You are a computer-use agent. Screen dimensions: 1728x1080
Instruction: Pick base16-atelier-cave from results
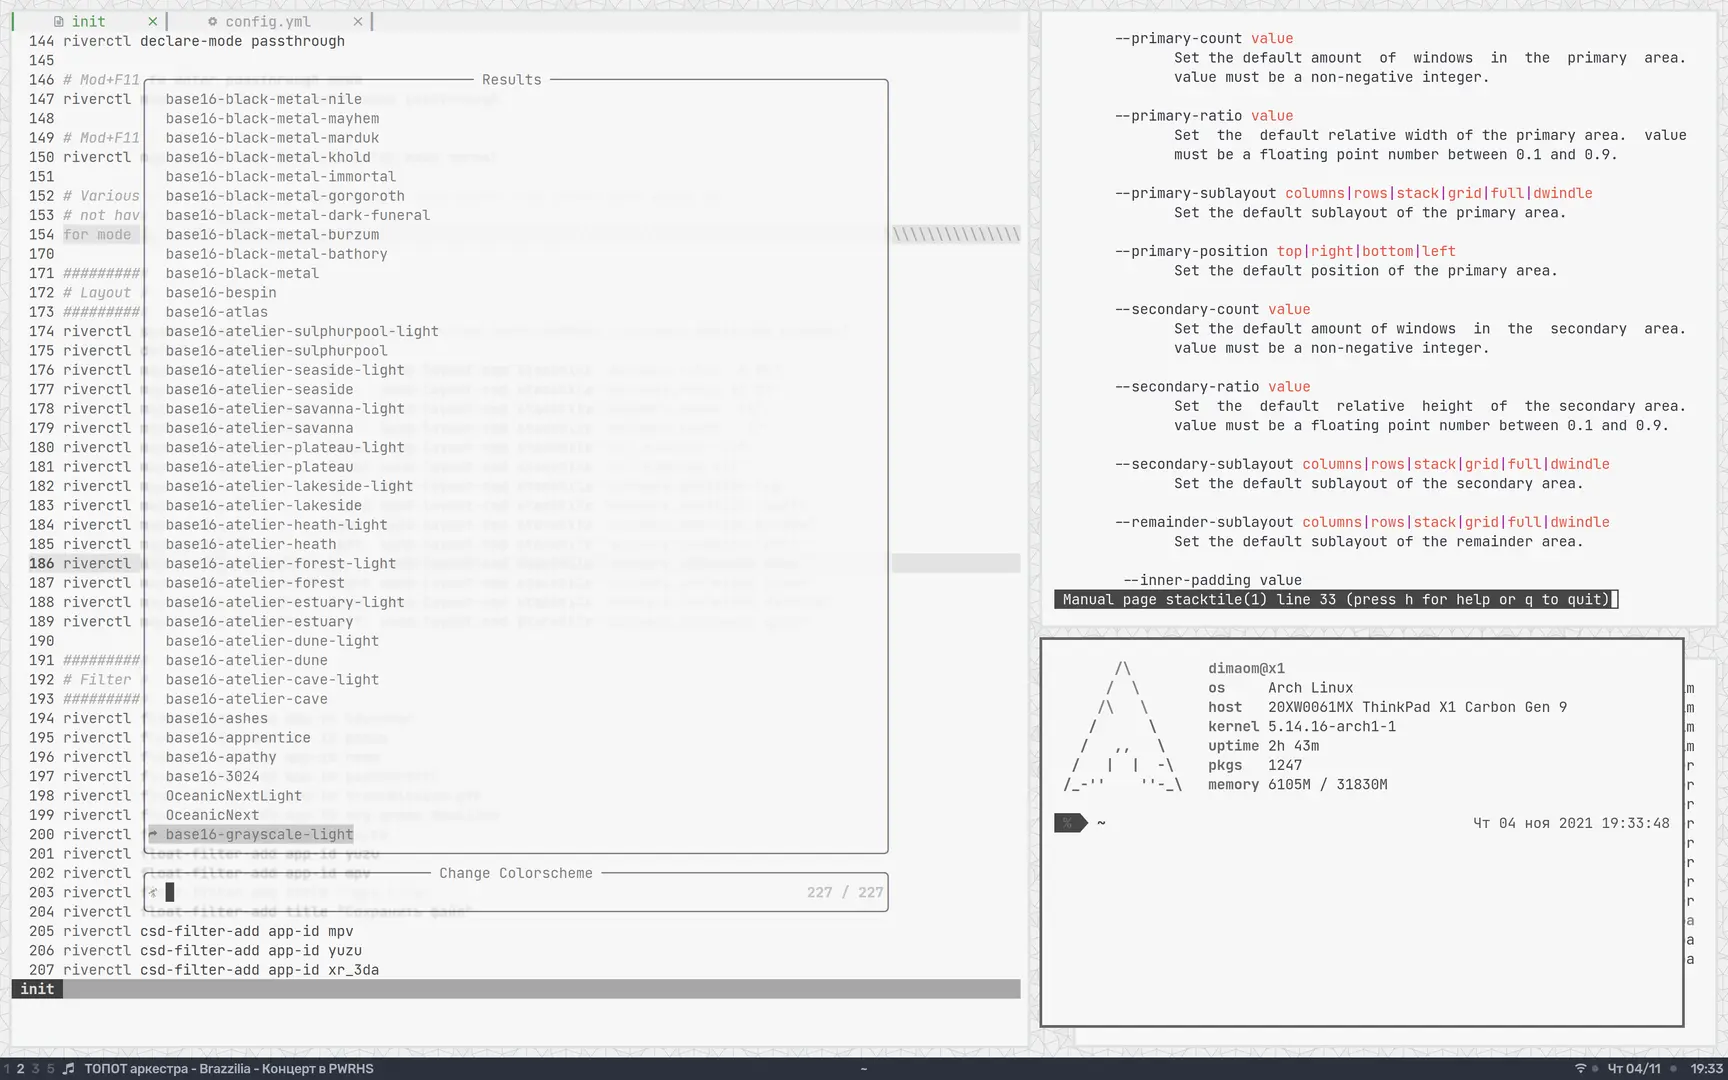pos(246,699)
